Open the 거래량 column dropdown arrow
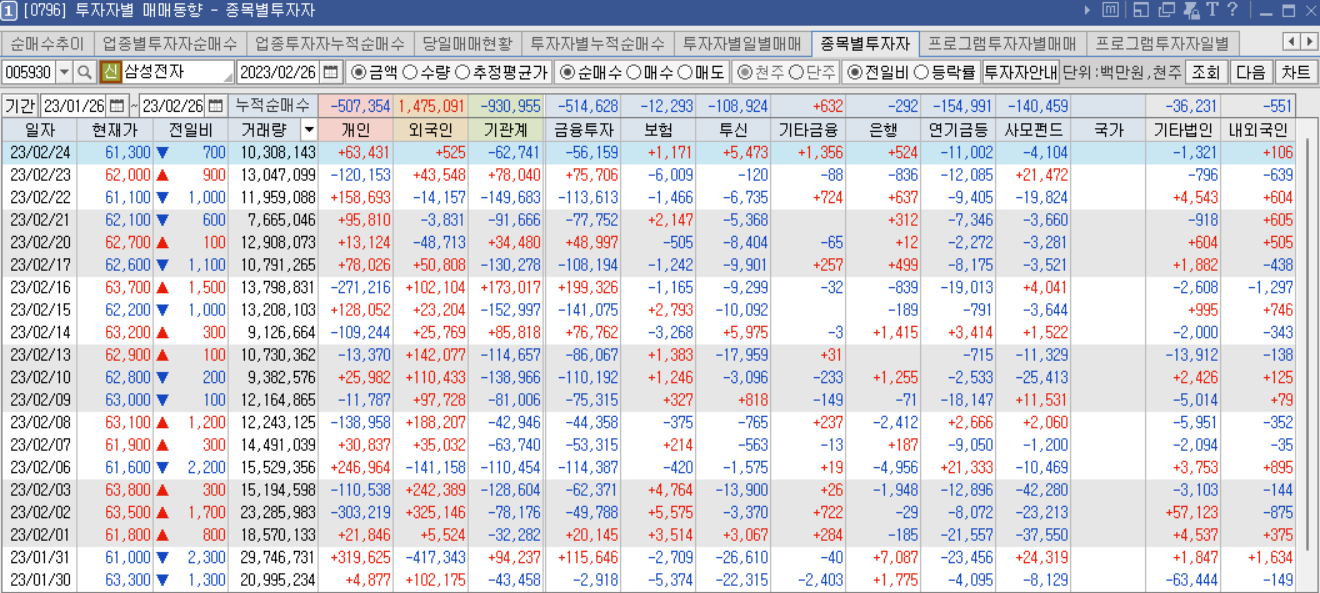1320x593 pixels. pyautogui.click(x=309, y=130)
